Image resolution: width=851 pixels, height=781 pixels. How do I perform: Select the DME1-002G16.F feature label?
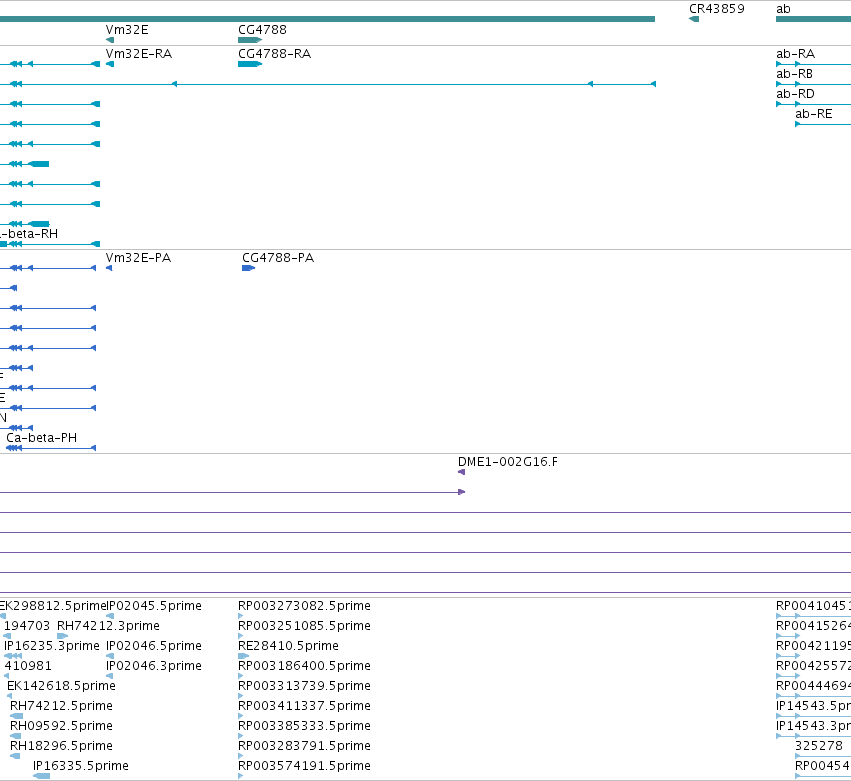click(x=508, y=462)
